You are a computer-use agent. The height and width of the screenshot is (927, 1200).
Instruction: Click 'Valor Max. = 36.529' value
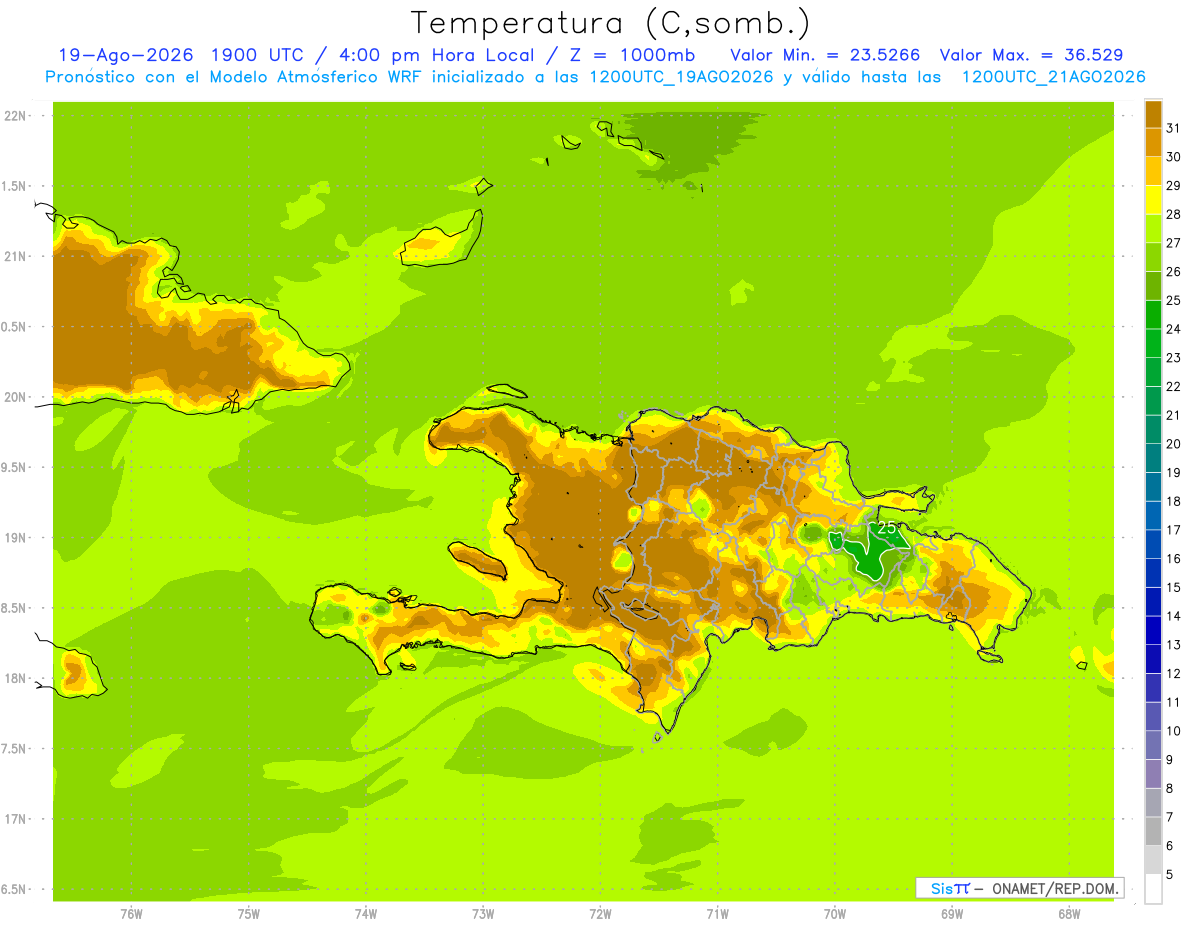pos(1032,55)
